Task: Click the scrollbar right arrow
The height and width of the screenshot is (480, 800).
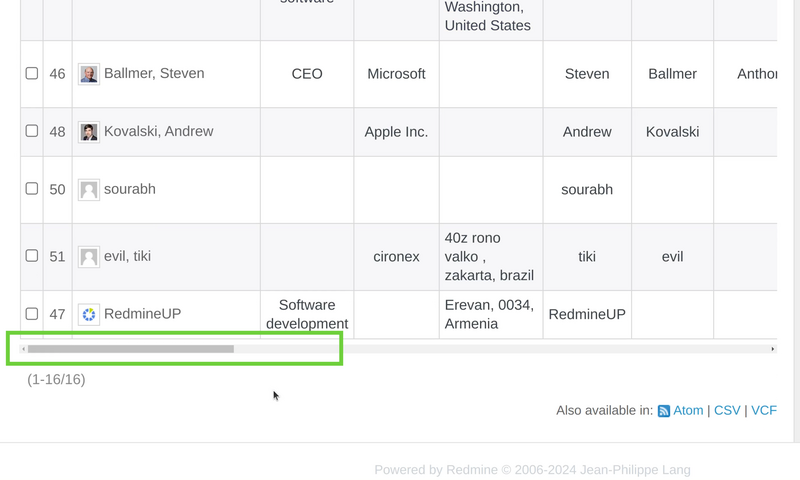Action: (773, 349)
